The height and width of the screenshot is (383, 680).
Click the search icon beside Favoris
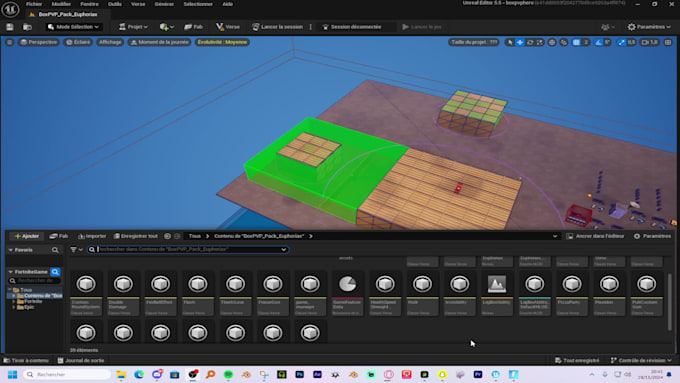(55, 250)
